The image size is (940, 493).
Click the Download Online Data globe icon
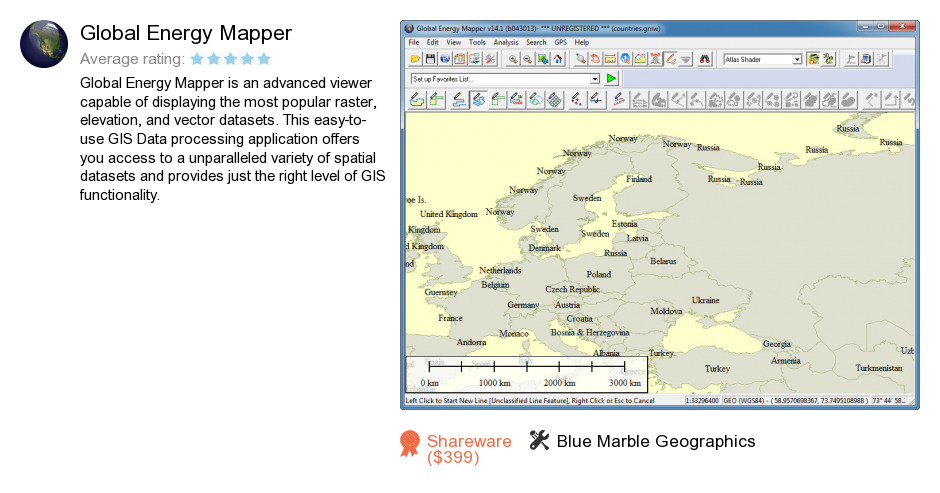pyautogui.click(x=445, y=59)
